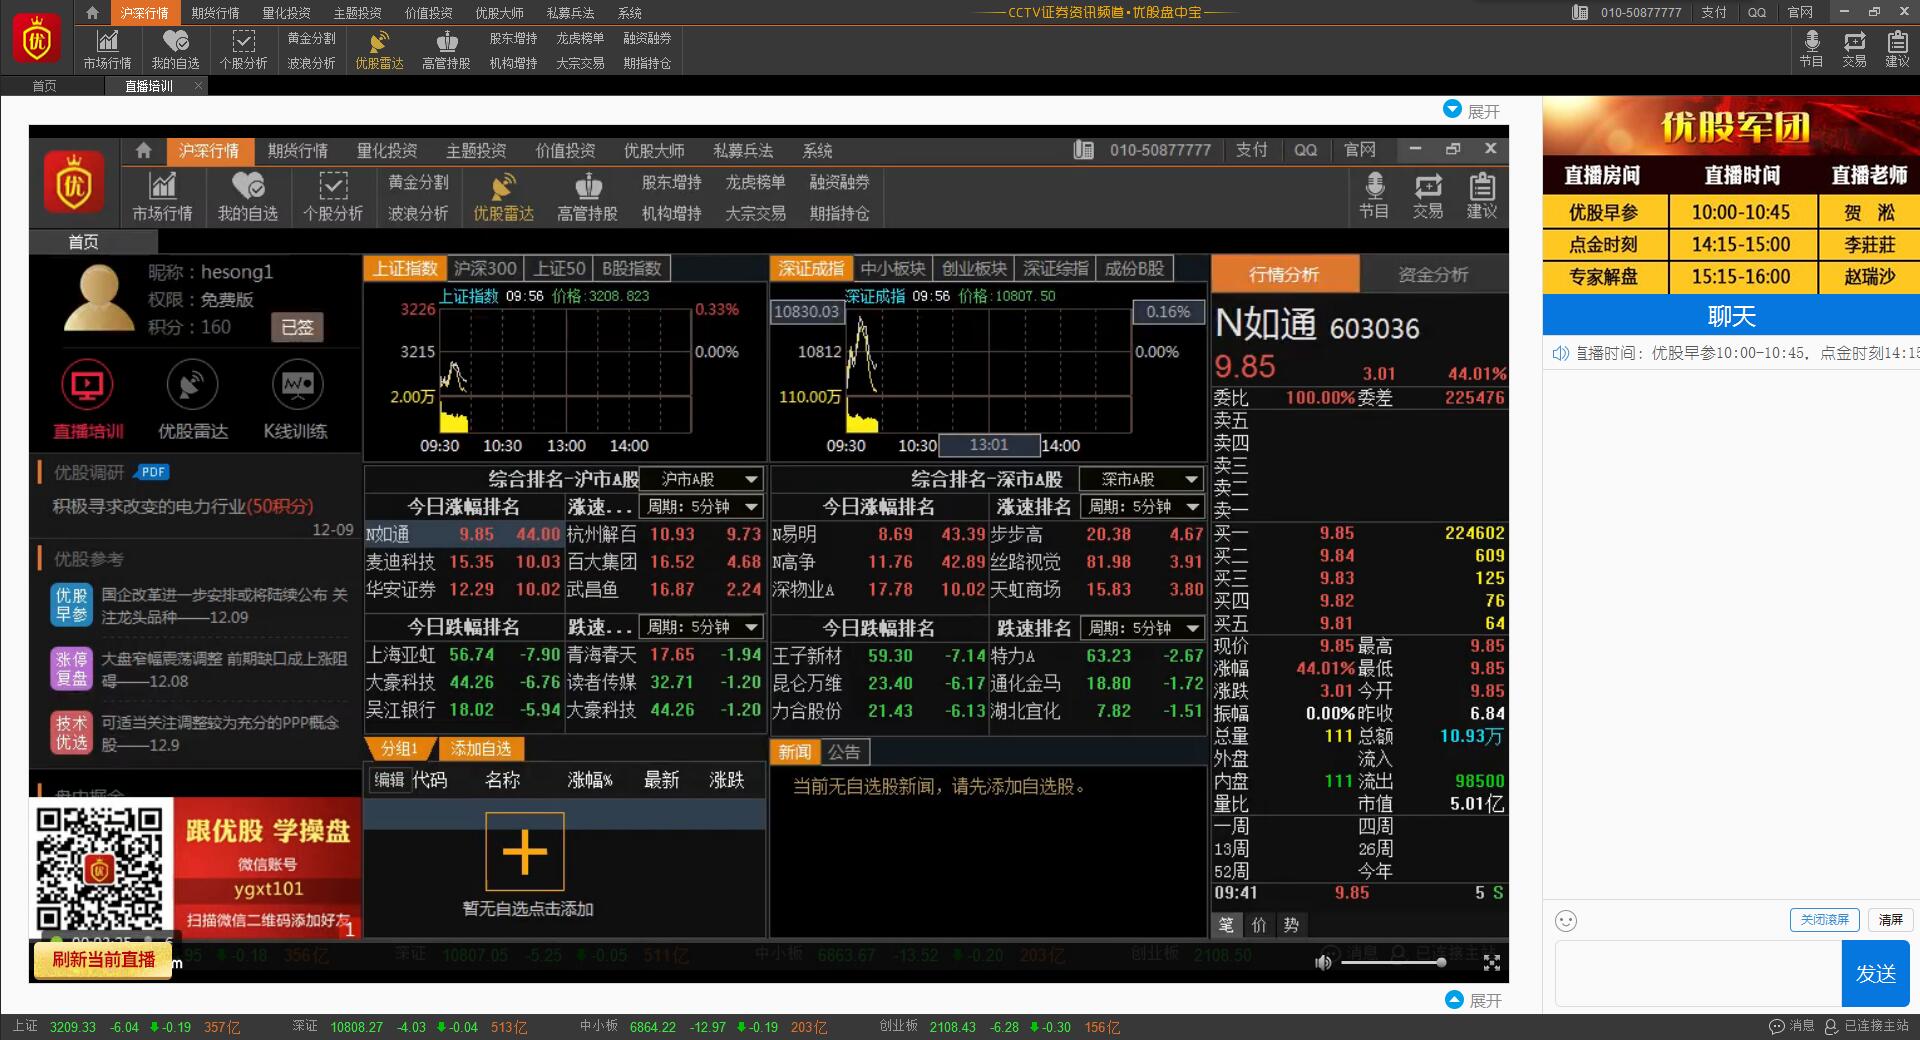Open 市场行情 chart toolbar icon
This screenshot has width=1920, height=1040.
pos(107,49)
